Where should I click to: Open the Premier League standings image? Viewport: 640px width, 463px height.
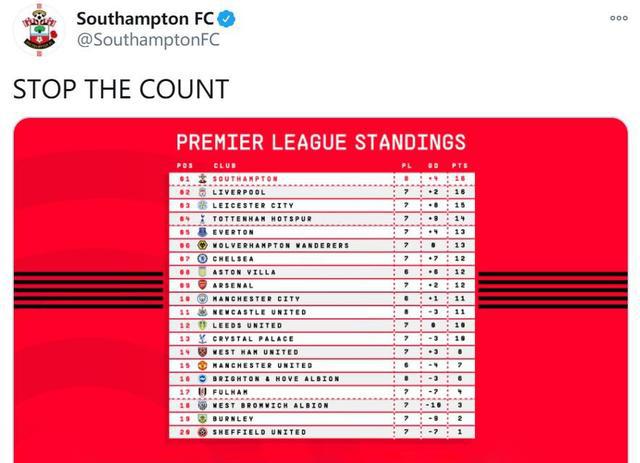pyautogui.click(x=320, y=290)
